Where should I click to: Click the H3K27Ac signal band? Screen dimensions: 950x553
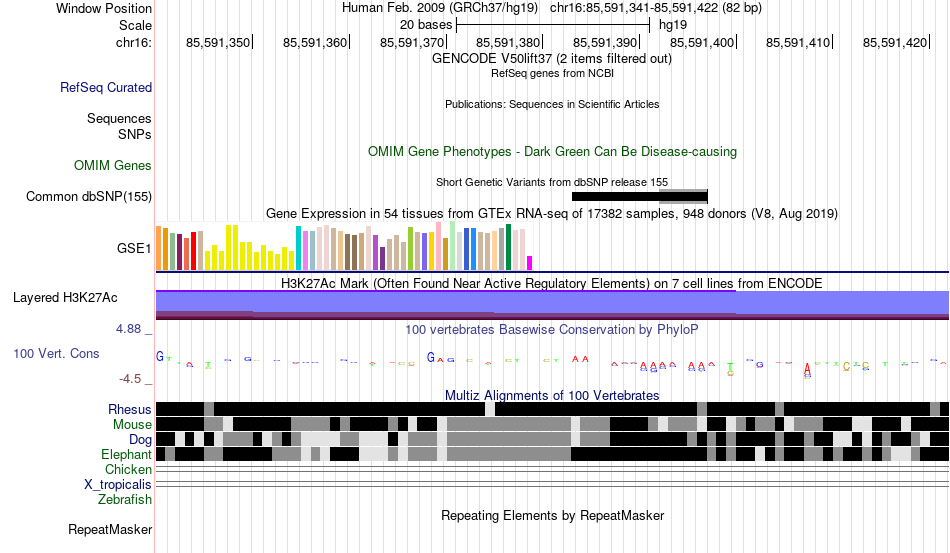click(553, 305)
